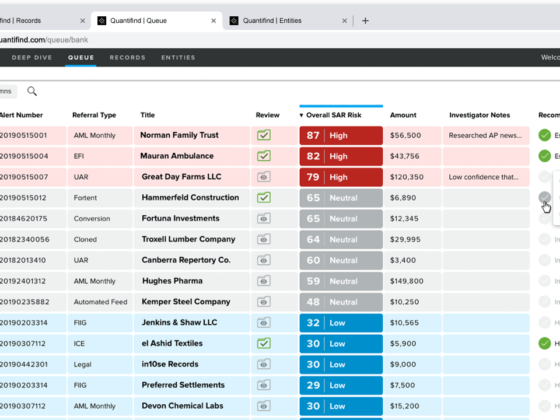Viewport: 560px width, 420px height.
Task: Click review eye icon for in10se Records
Action: tap(264, 364)
